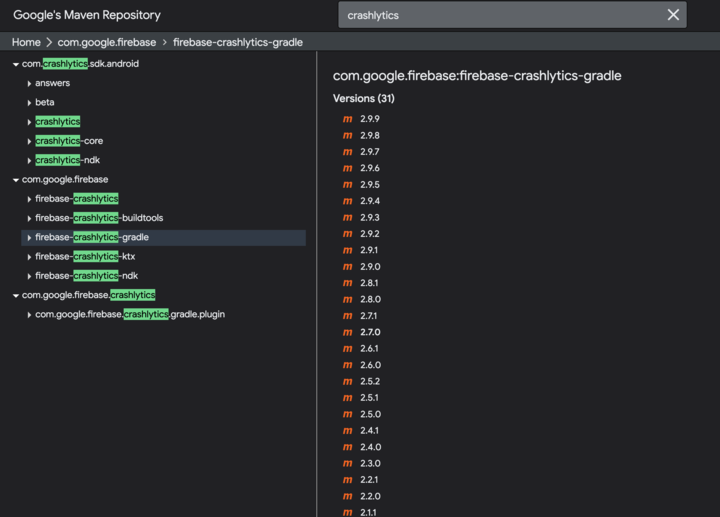Viewport: 720px width, 517px height.
Task: Collapse the com.crashlytics.sdk.android group
Action: pos(16,64)
